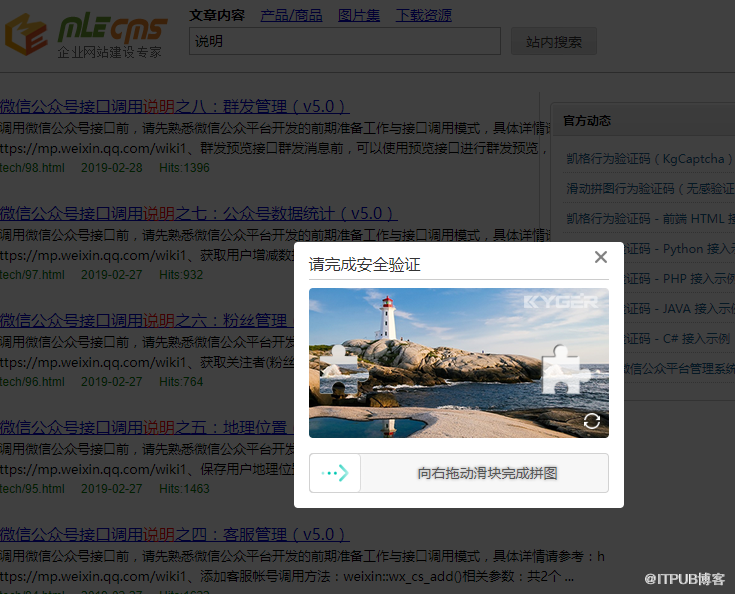Open the 图片集 tab

[x=359, y=15]
